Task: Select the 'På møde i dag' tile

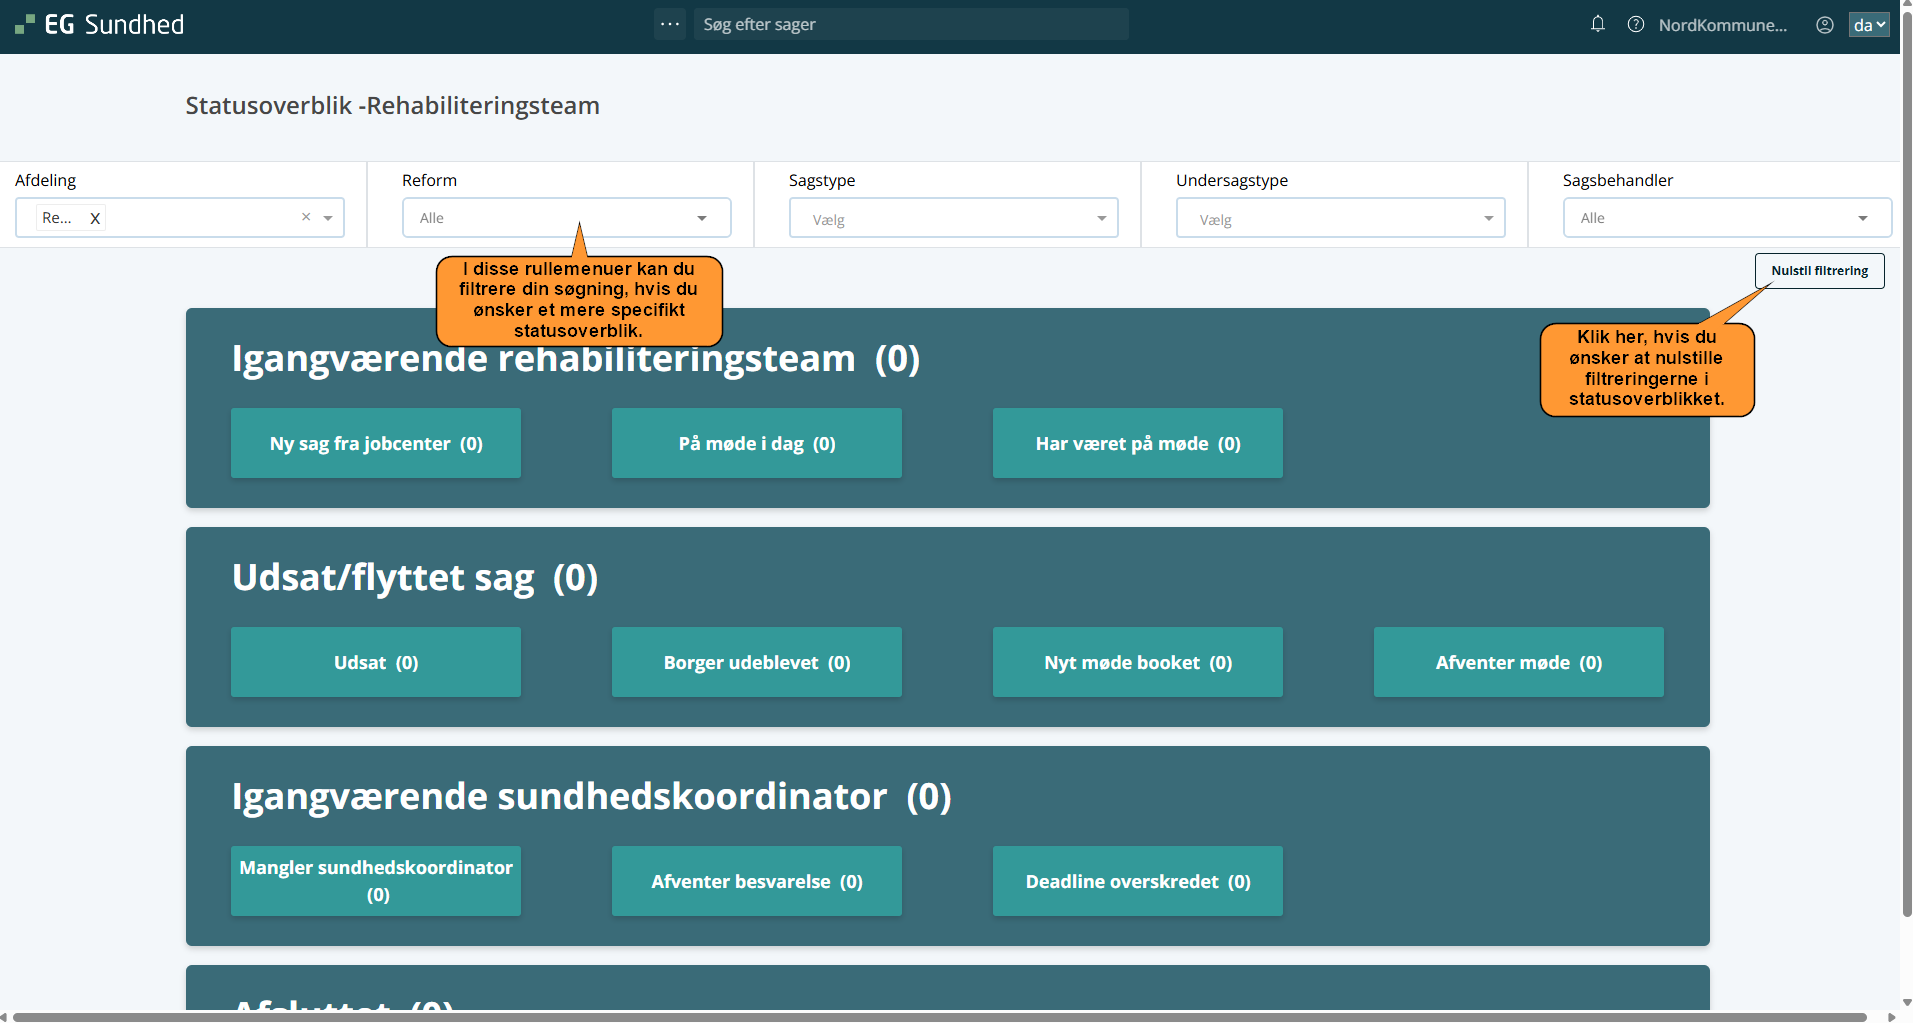Action: pyautogui.click(x=757, y=443)
